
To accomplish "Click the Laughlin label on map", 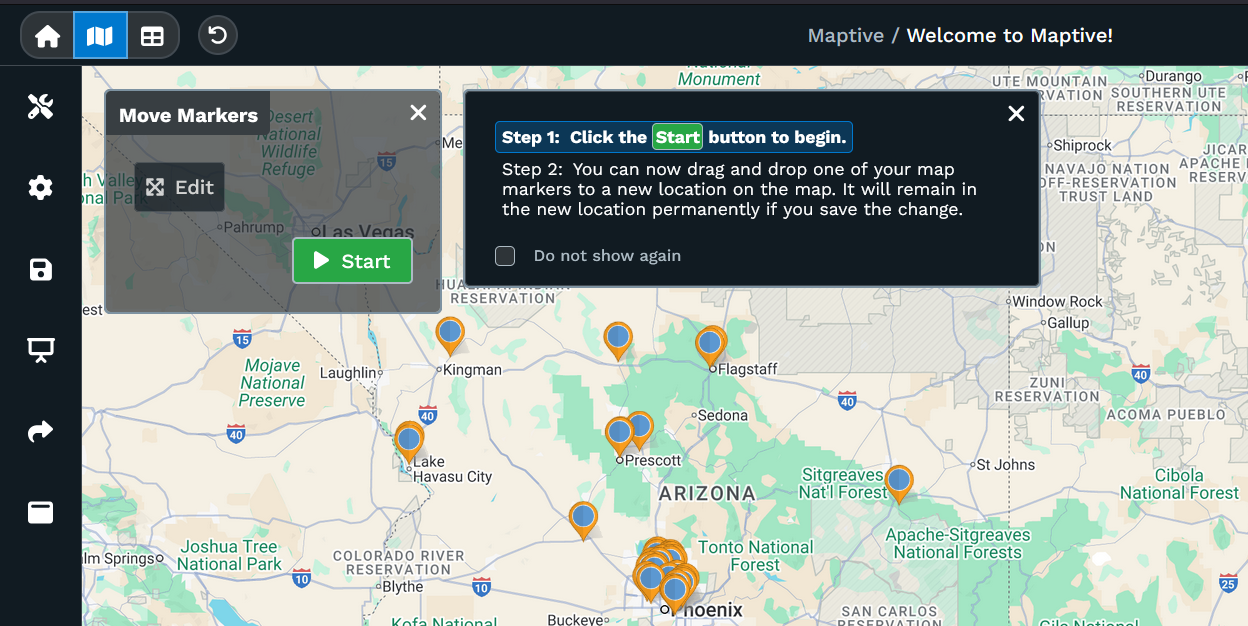I will click(x=348, y=373).
